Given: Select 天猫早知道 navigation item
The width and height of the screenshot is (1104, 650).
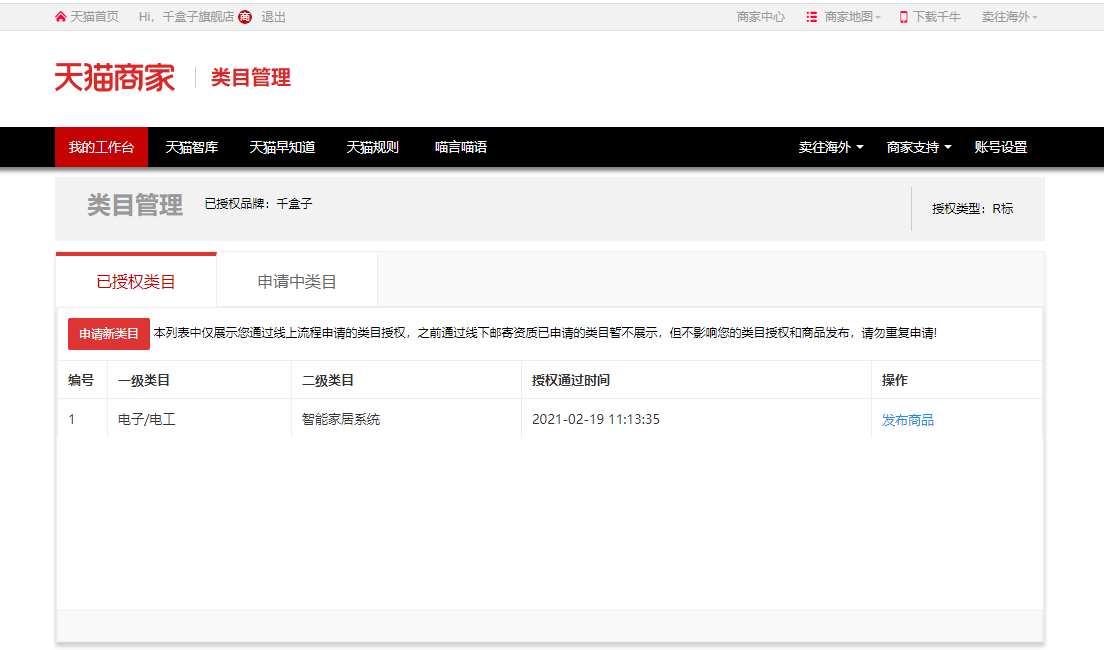Looking at the screenshot, I should coord(282,147).
